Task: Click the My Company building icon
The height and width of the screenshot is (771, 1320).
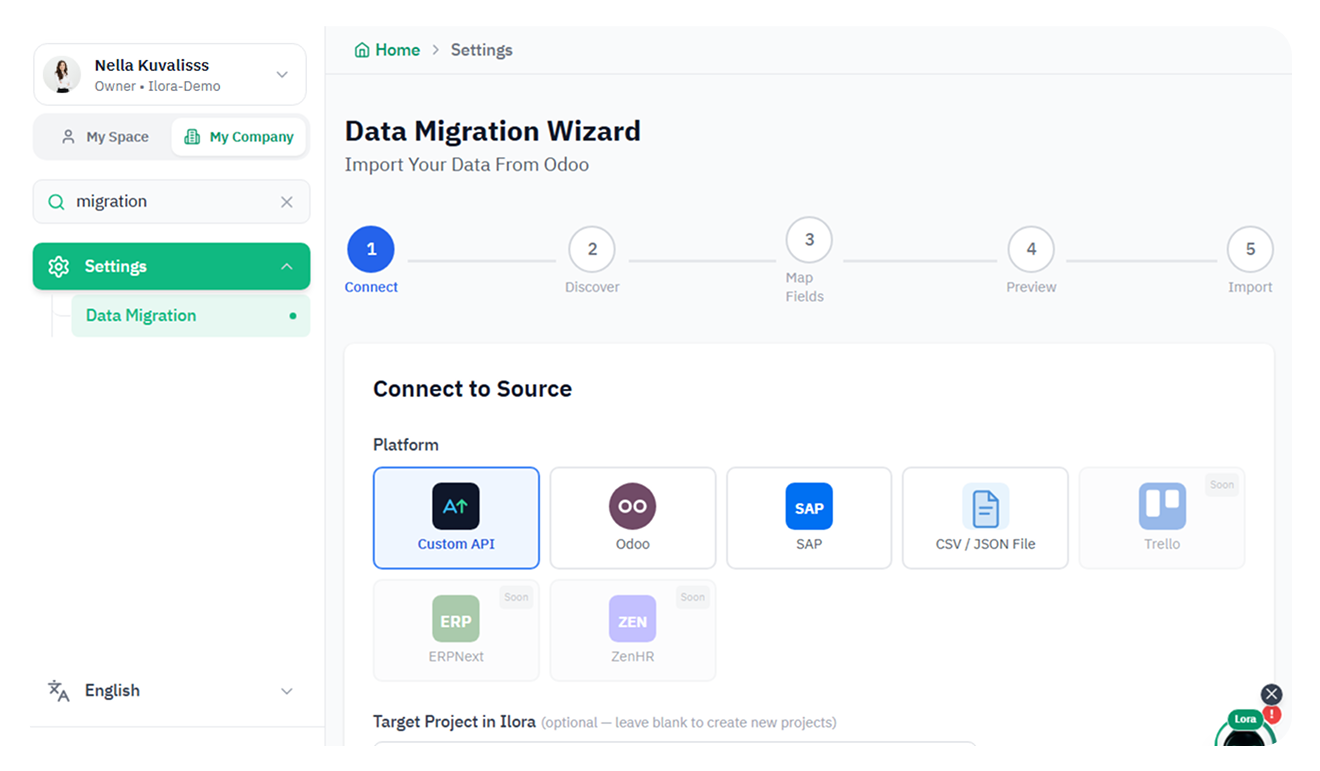Action: [192, 137]
